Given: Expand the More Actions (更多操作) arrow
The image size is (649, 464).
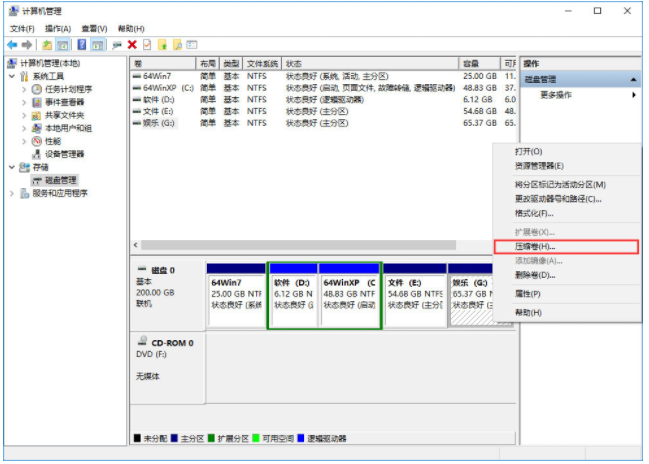Looking at the screenshot, I should point(633,95).
